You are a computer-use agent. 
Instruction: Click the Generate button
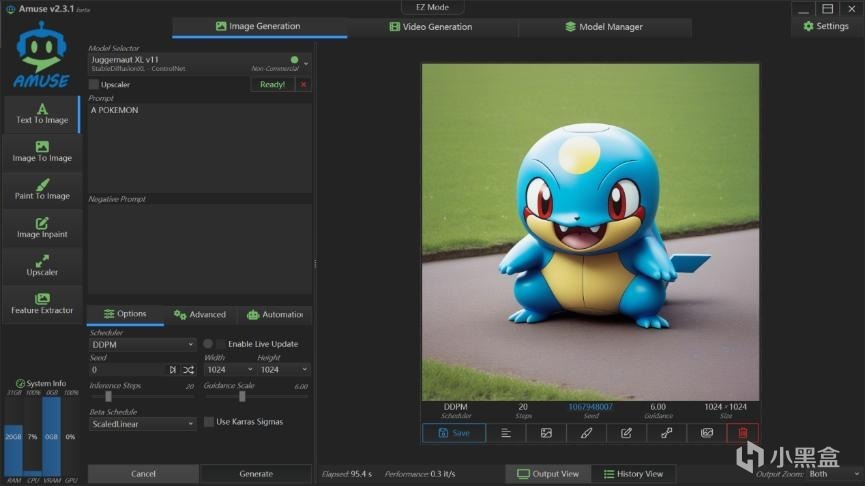click(x=256, y=474)
